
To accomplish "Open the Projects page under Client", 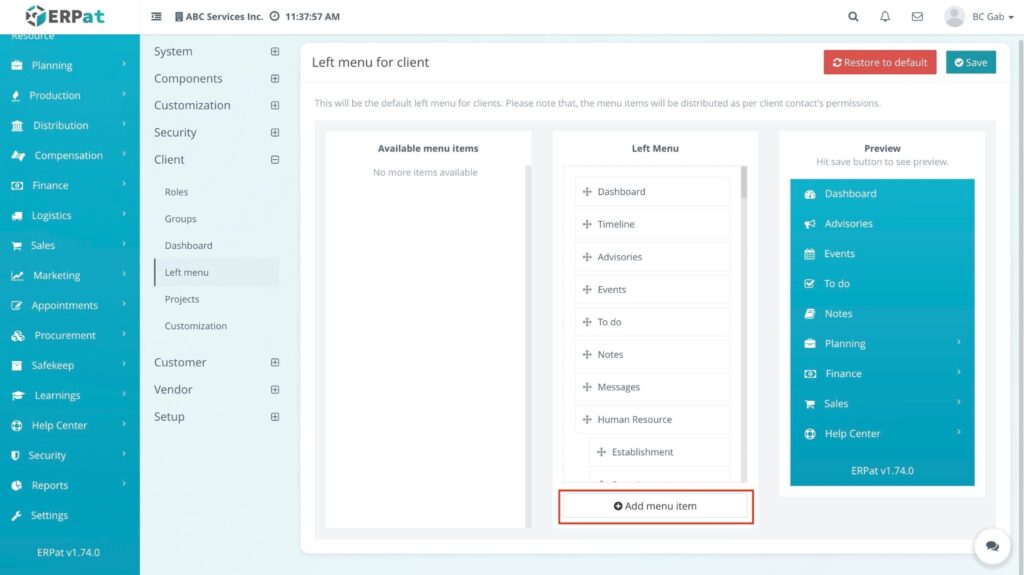I will click(x=182, y=299).
